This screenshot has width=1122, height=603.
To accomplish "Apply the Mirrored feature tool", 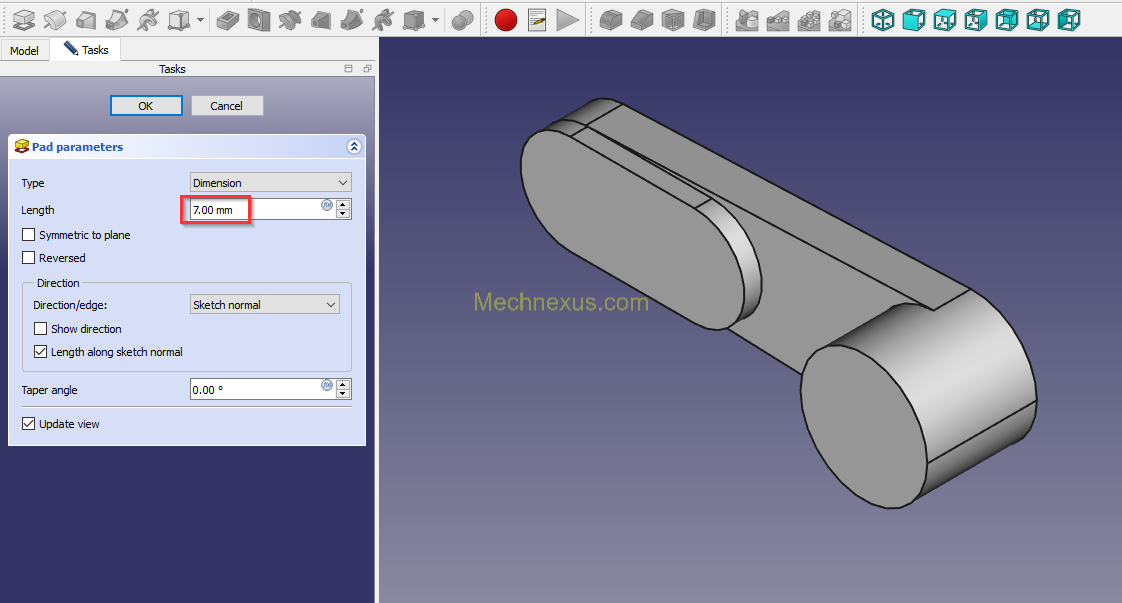I will point(747,20).
